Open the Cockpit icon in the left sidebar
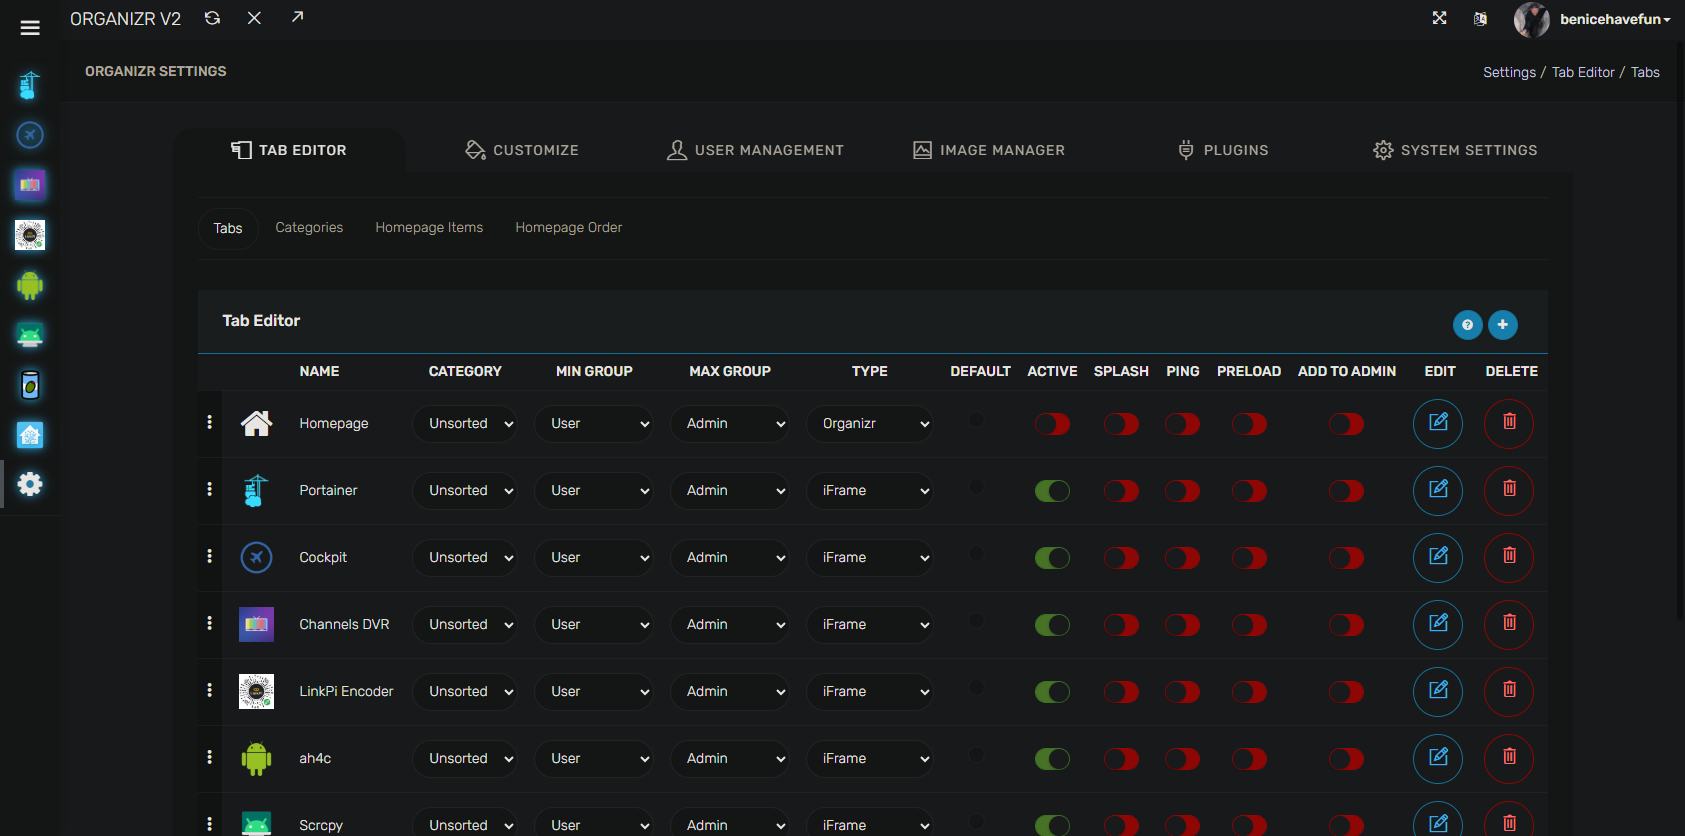Image resolution: width=1685 pixels, height=836 pixels. coord(30,135)
